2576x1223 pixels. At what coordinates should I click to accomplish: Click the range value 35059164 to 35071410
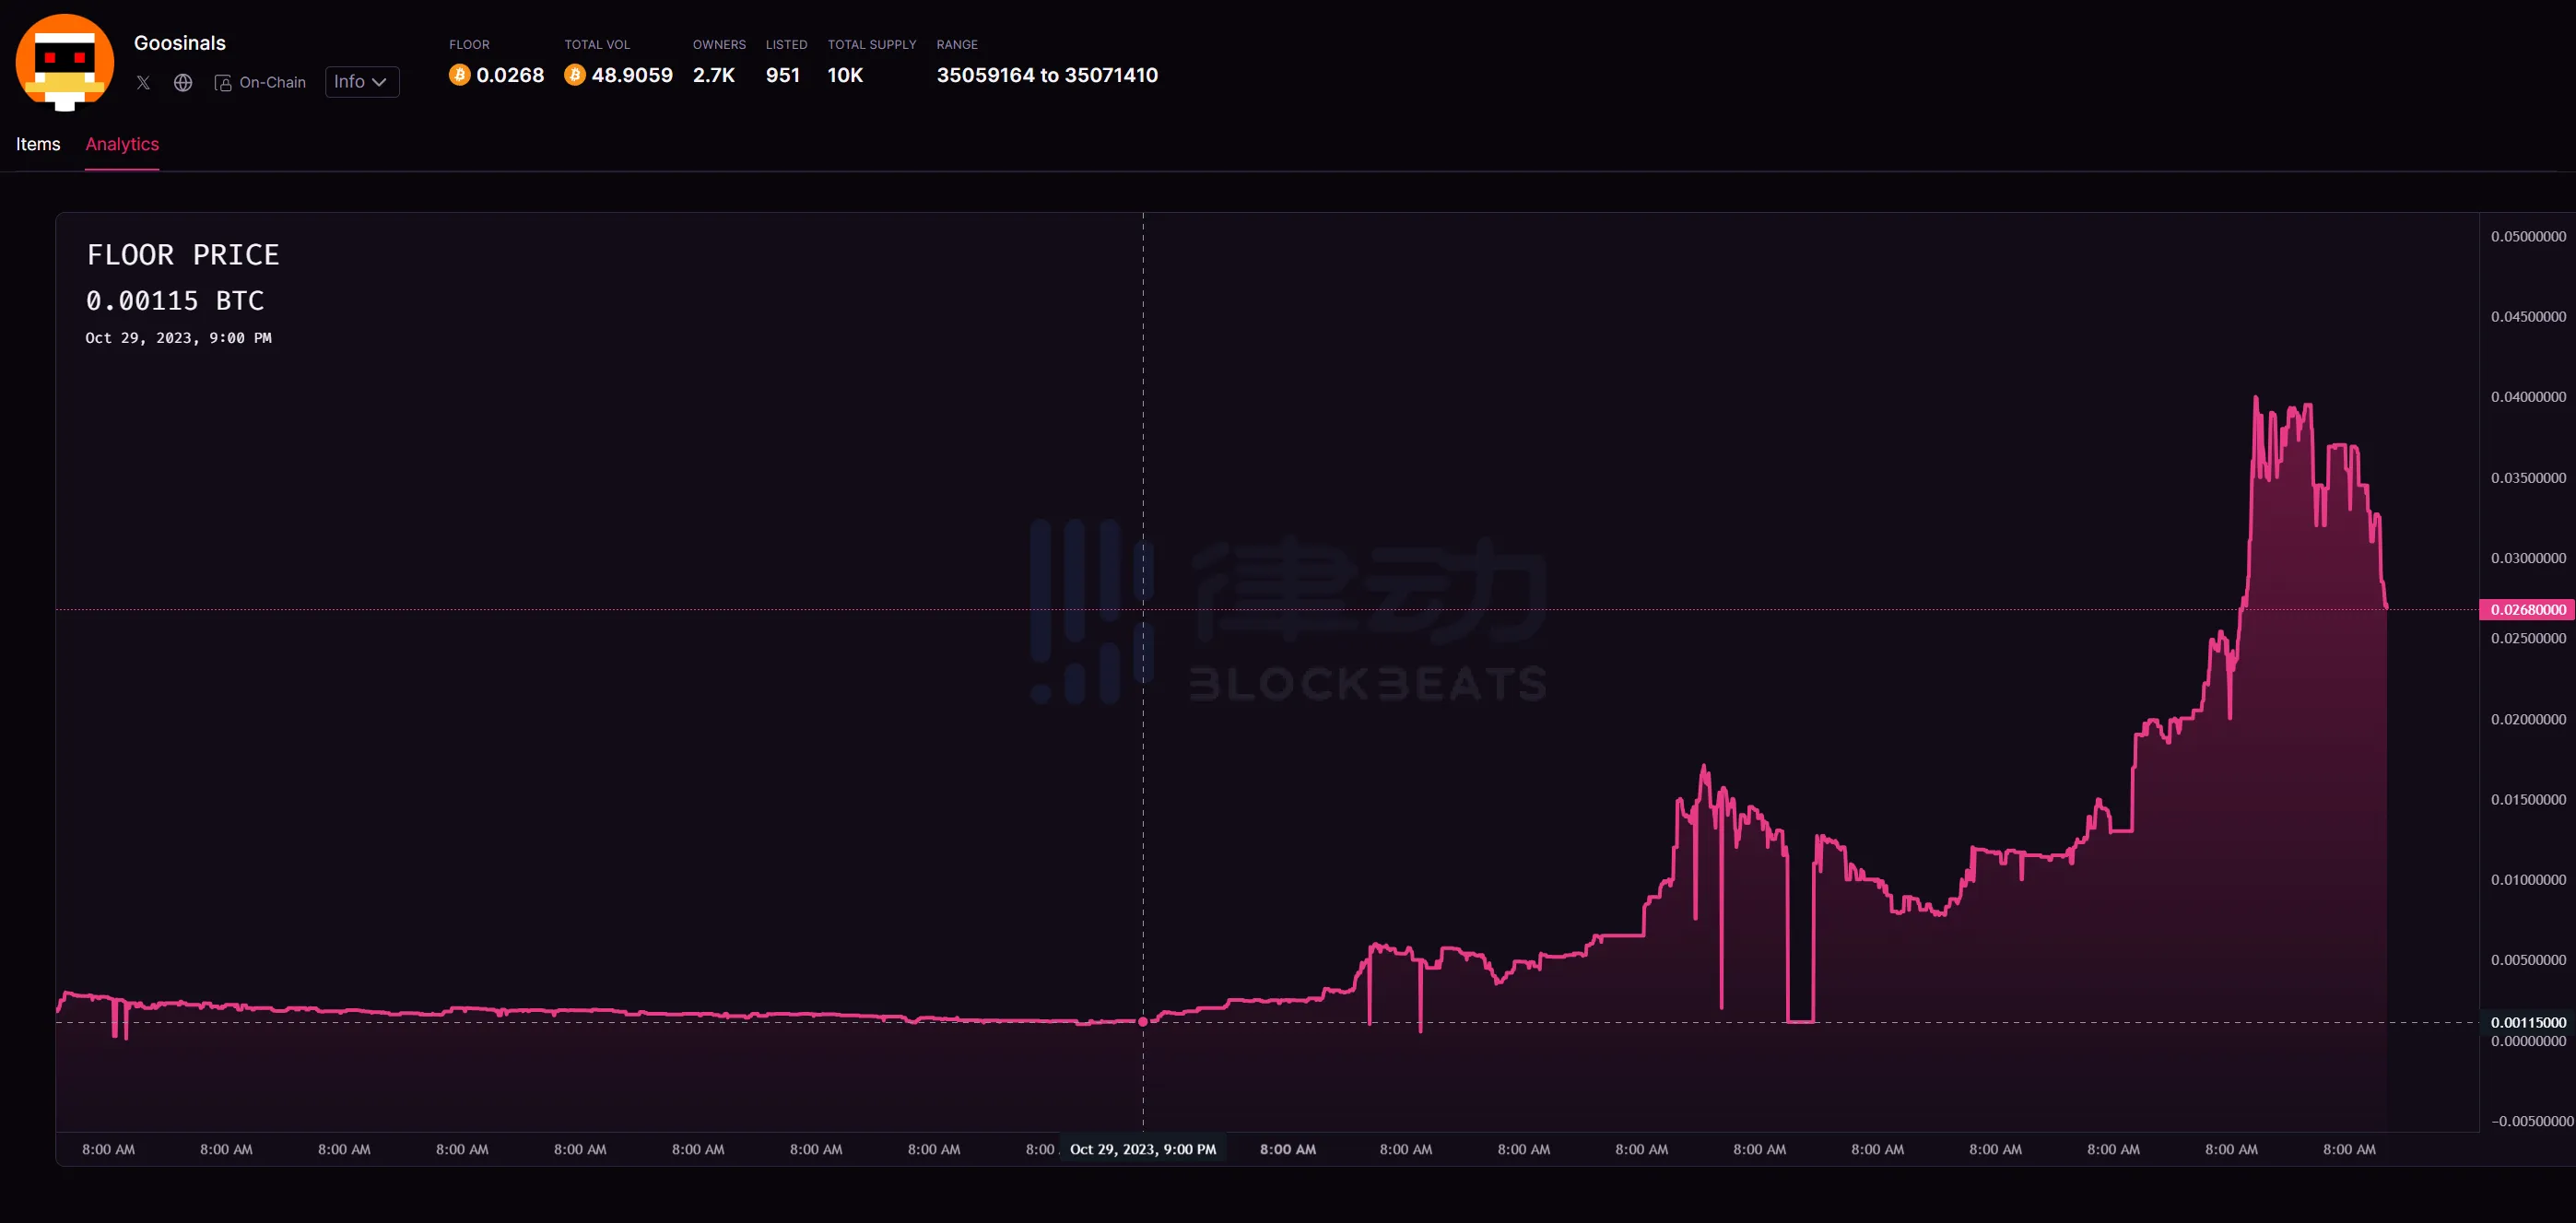(x=1047, y=75)
